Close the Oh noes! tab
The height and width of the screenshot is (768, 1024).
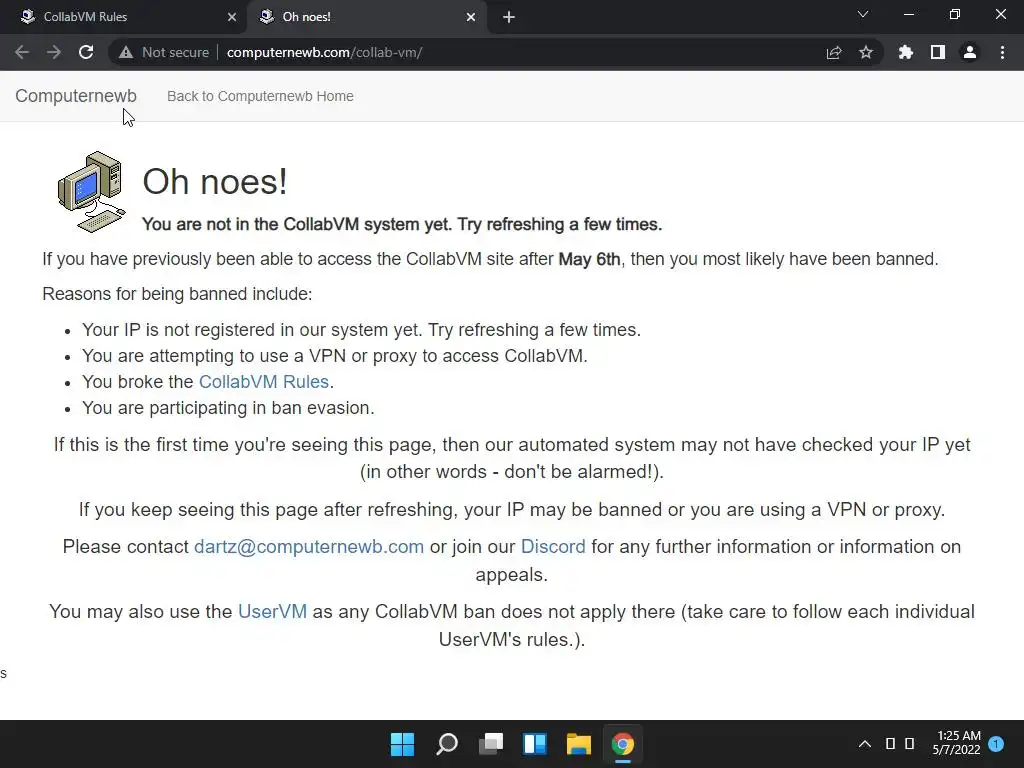pos(471,17)
